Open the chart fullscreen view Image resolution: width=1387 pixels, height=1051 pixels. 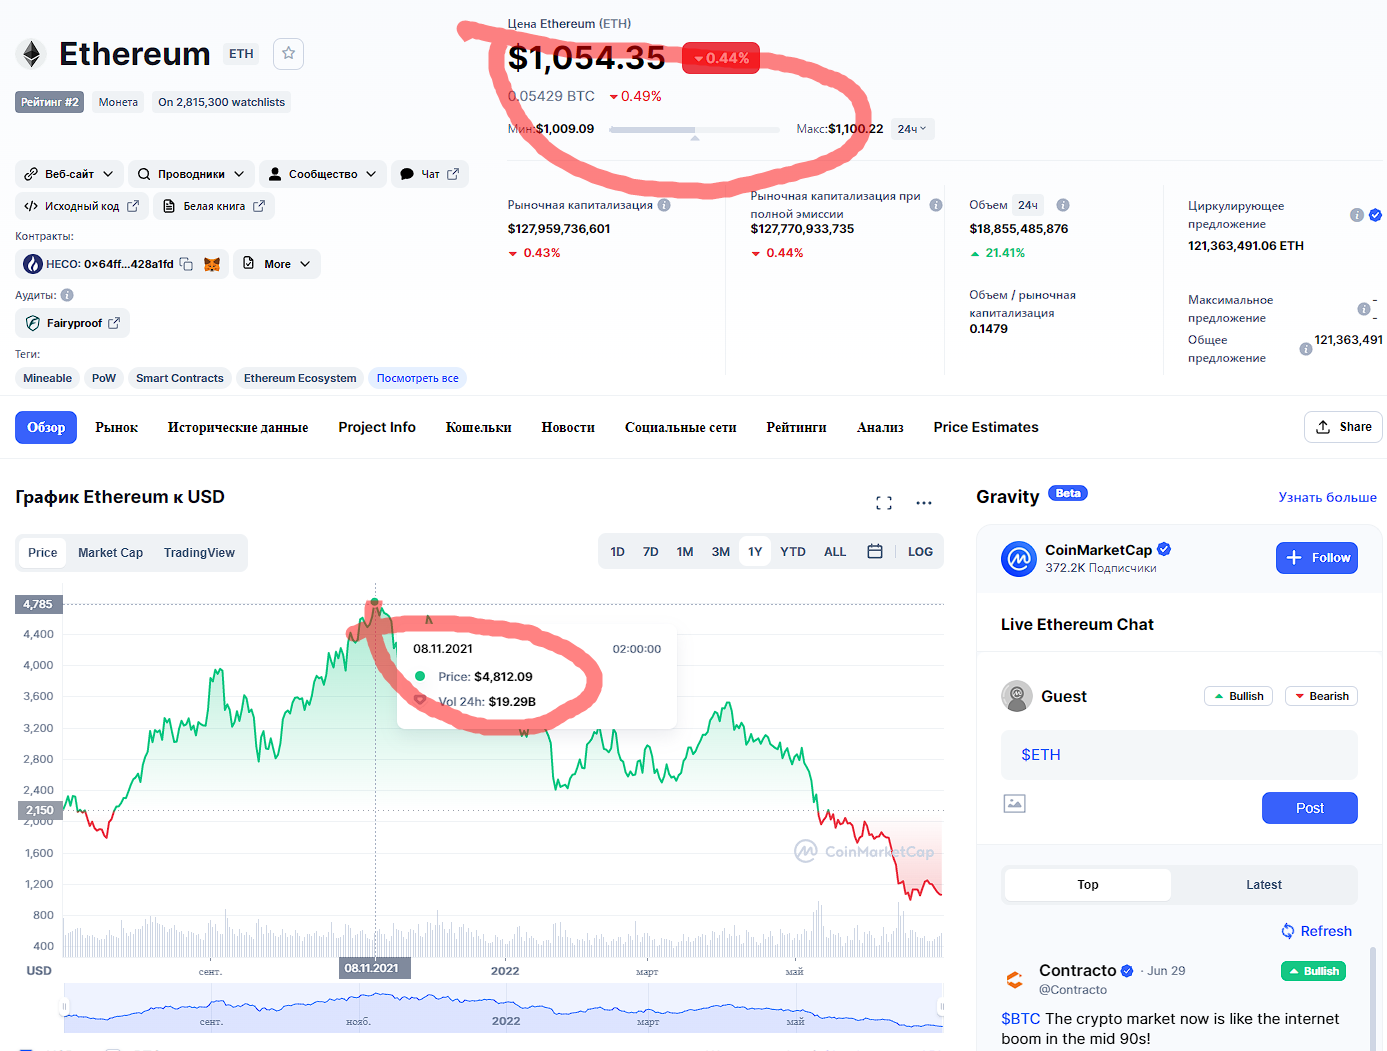pyautogui.click(x=884, y=503)
